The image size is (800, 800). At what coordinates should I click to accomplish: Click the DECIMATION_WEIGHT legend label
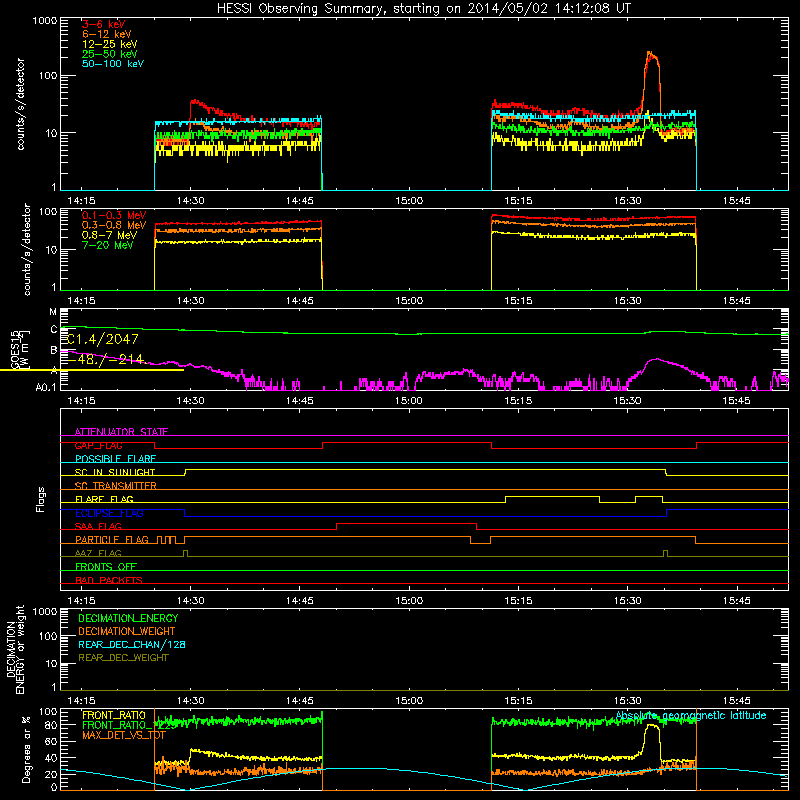127,631
